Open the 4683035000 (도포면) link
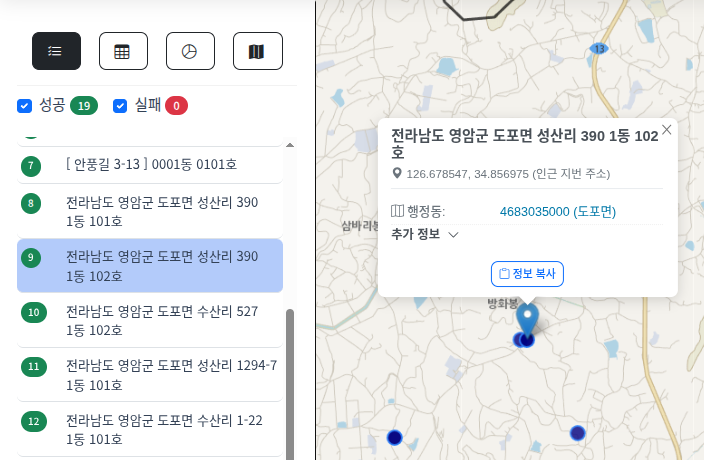 pyautogui.click(x=557, y=211)
